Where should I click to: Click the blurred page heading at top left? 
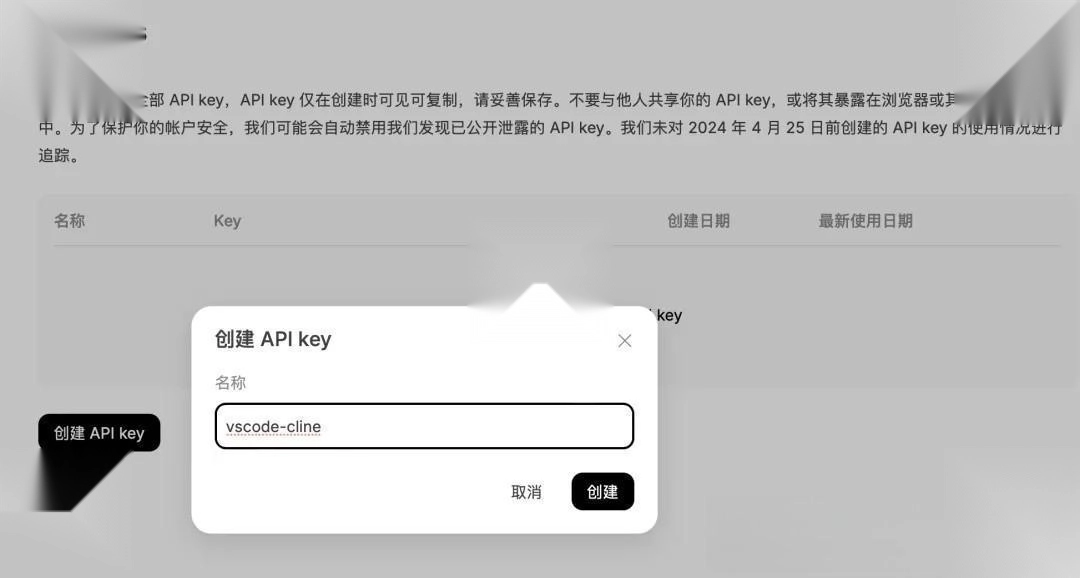point(103,34)
